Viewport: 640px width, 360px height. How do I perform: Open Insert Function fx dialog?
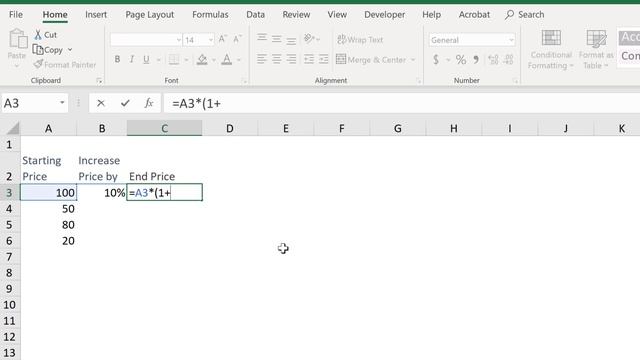click(x=149, y=103)
